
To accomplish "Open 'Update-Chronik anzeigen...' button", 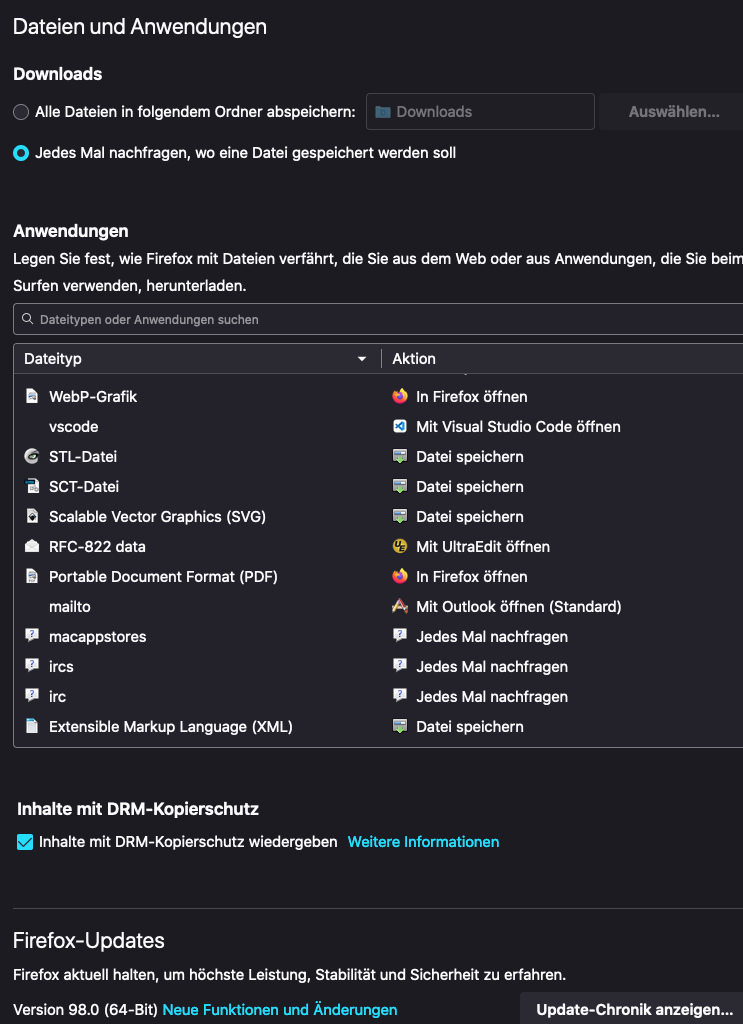I will (x=634, y=1010).
